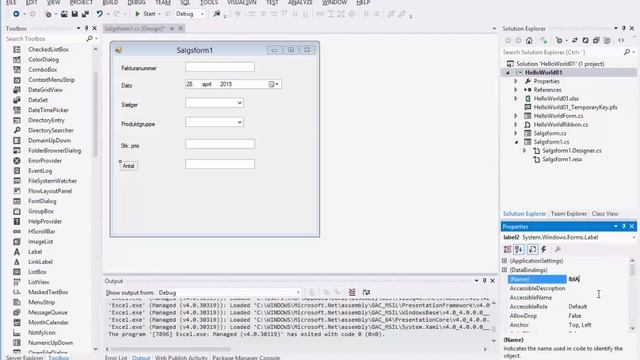
Task: Click the Undo toolbar arrow icon
Action: point(99,14)
